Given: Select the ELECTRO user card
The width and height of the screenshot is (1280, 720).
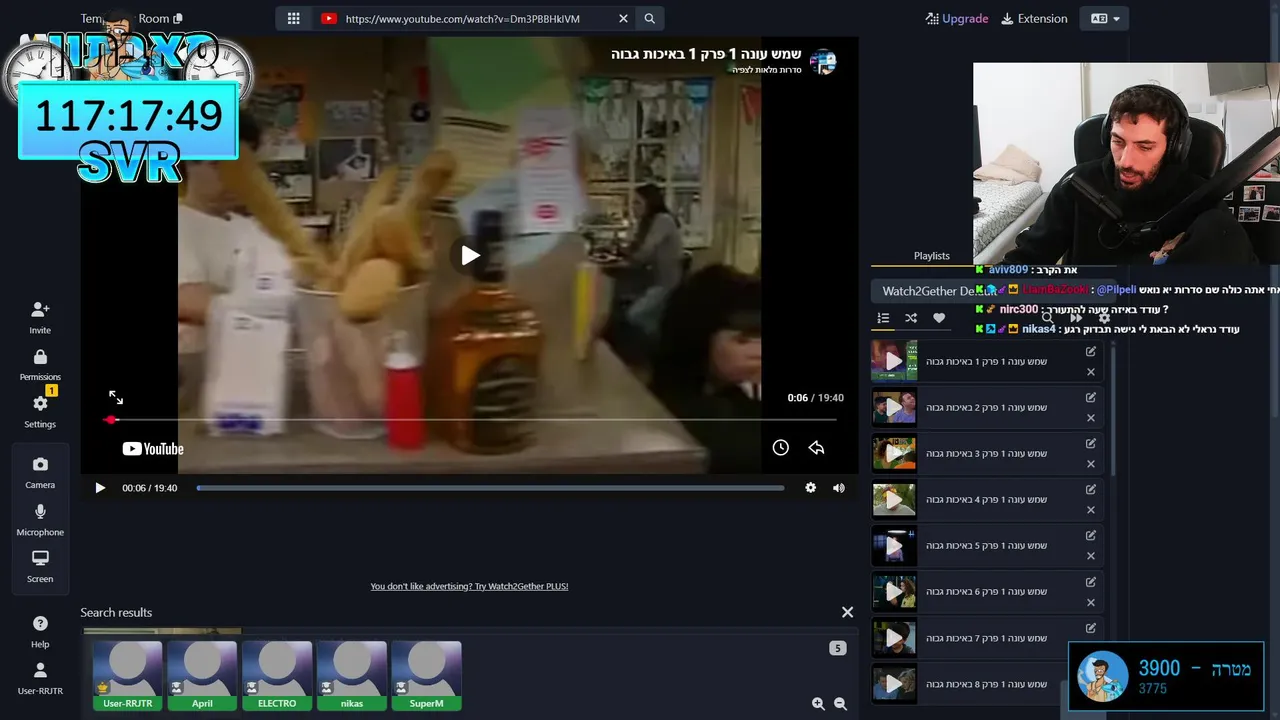Looking at the screenshot, I should (x=277, y=676).
